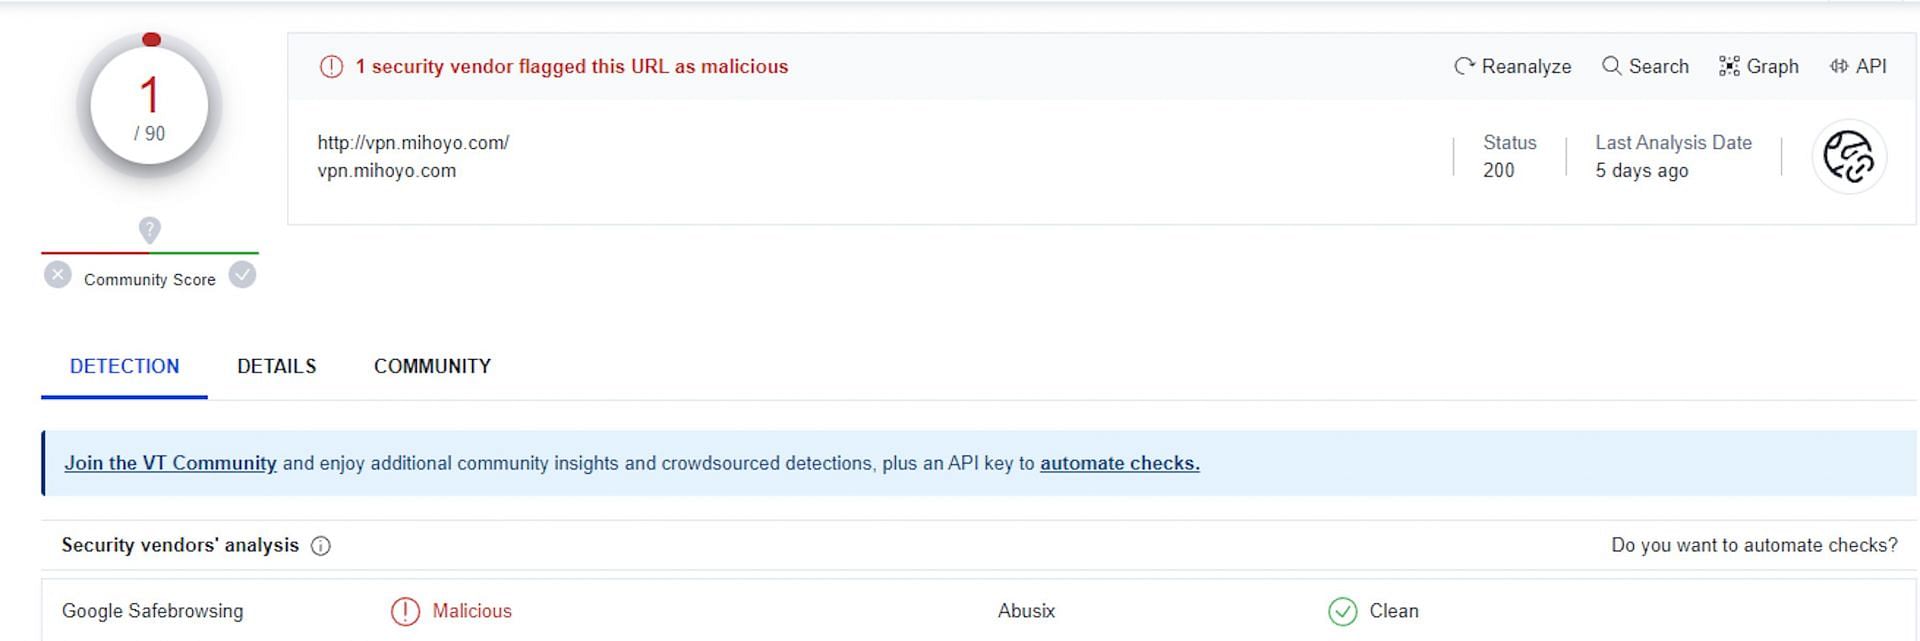The image size is (1920, 641).
Task: Click the Search magnifier icon
Action: pos(1611,66)
